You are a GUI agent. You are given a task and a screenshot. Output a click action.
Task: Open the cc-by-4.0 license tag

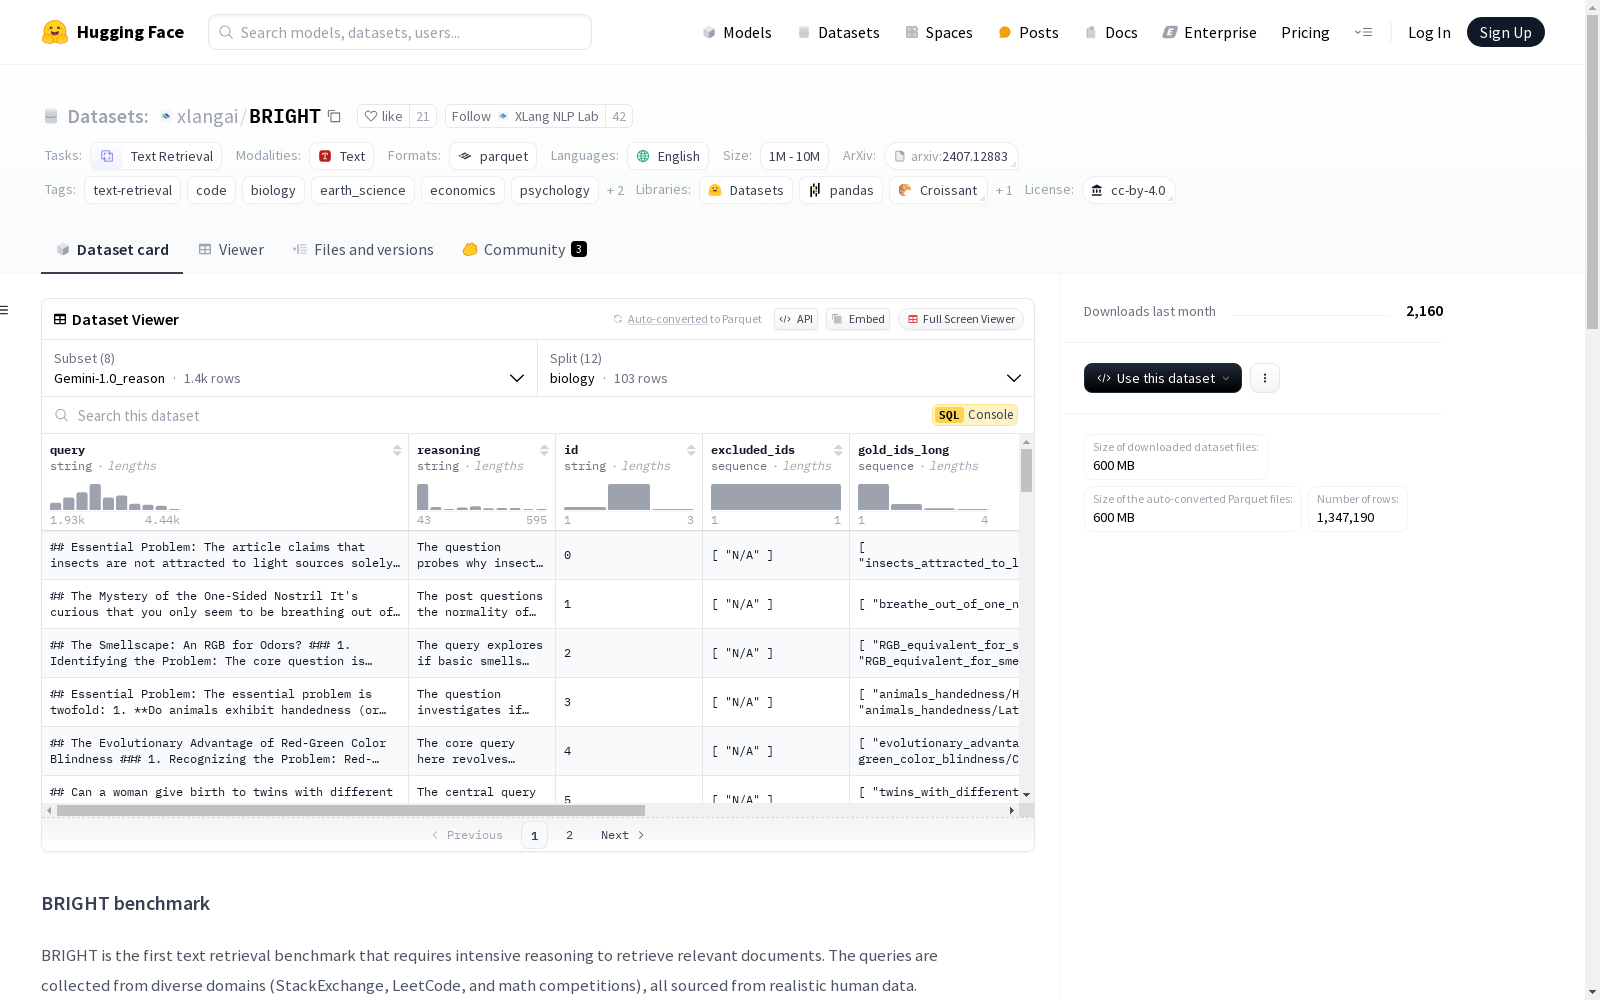click(x=1128, y=190)
